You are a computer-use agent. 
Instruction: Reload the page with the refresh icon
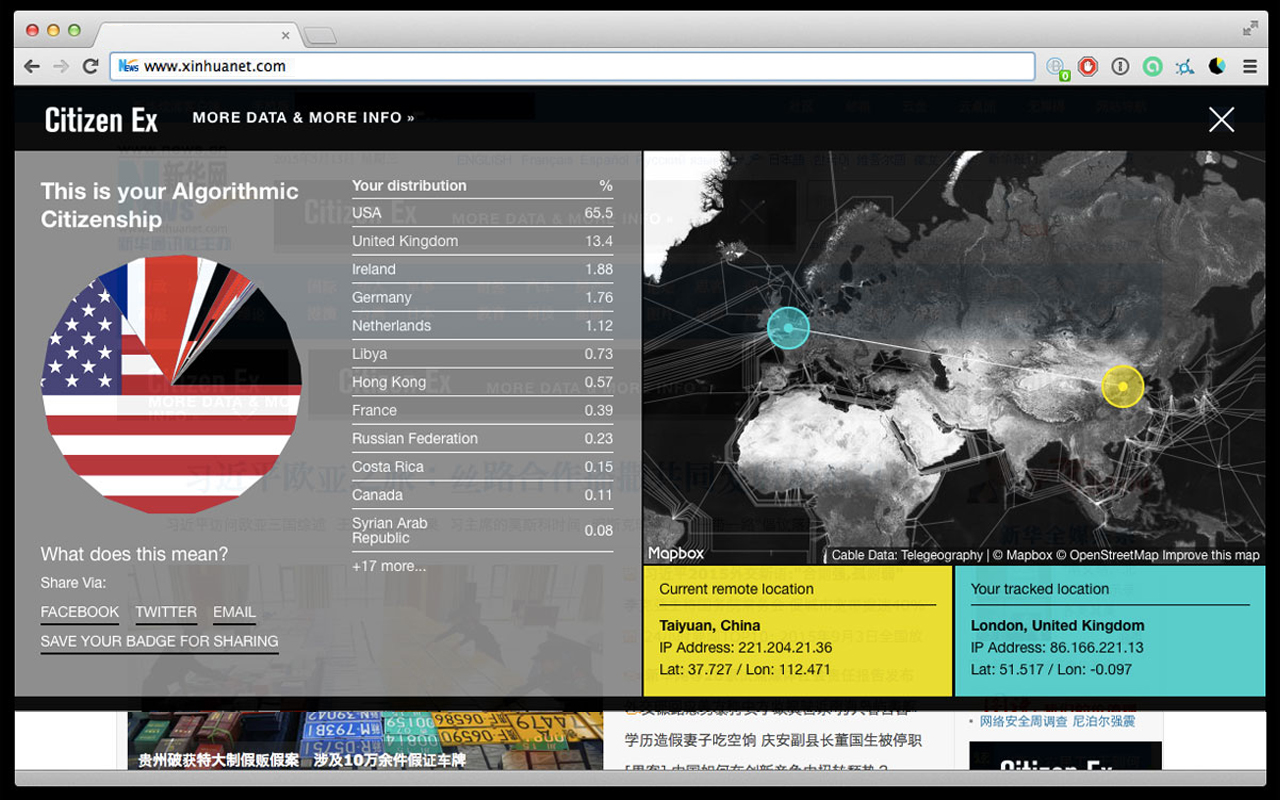click(x=90, y=66)
